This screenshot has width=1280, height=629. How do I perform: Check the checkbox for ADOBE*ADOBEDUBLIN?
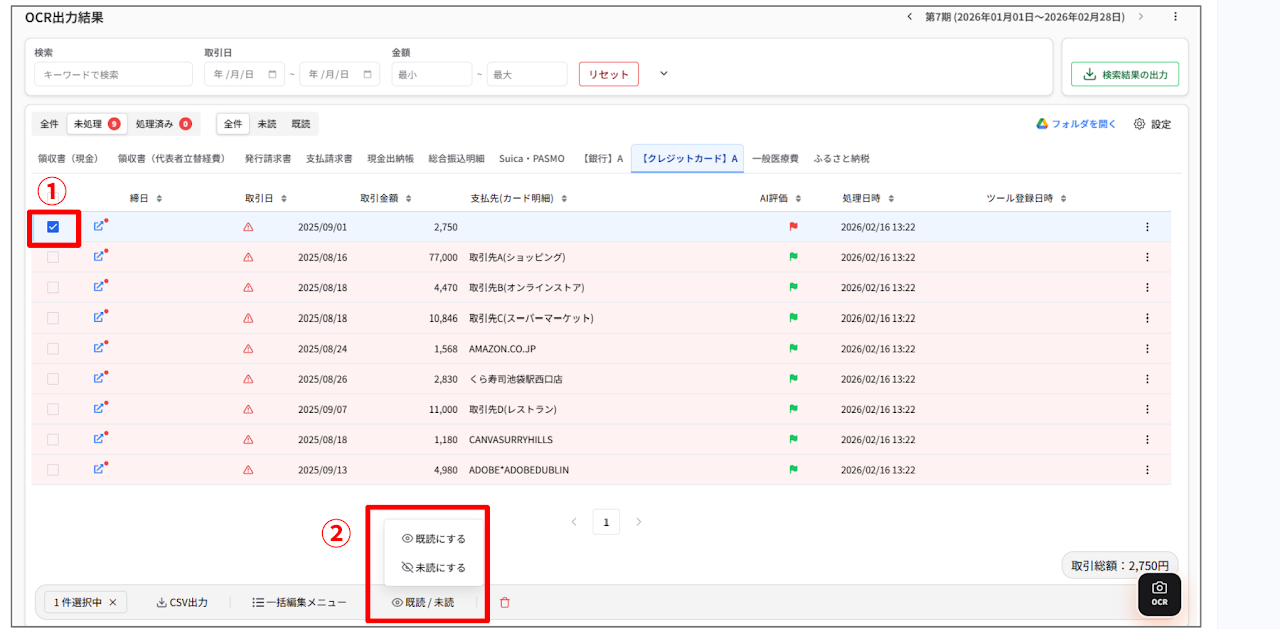point(53,469)
